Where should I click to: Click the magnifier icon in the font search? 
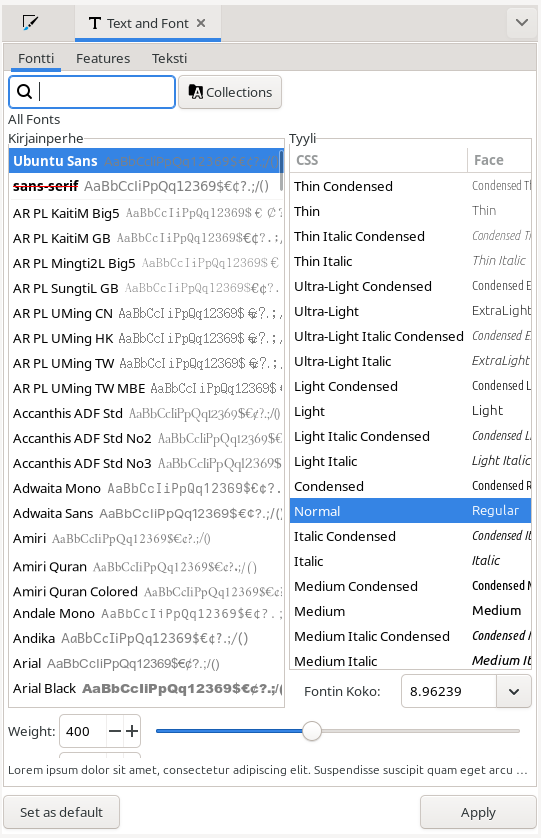click(25, 92)
